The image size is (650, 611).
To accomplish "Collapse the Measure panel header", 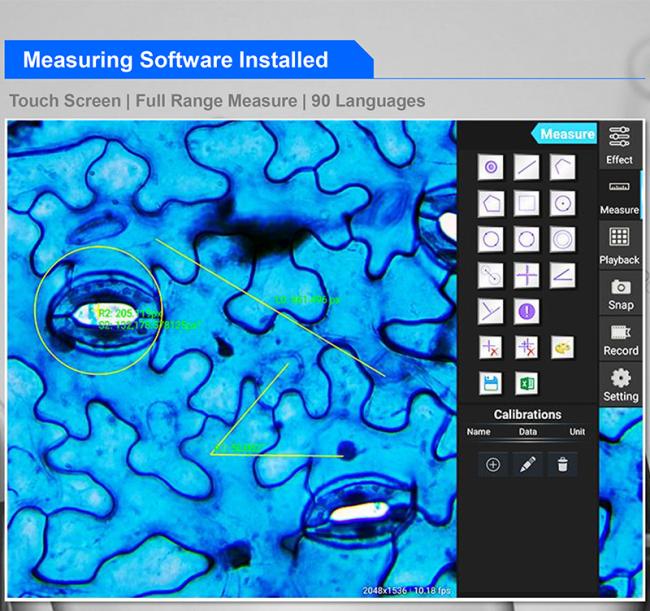I will (566, 134).
